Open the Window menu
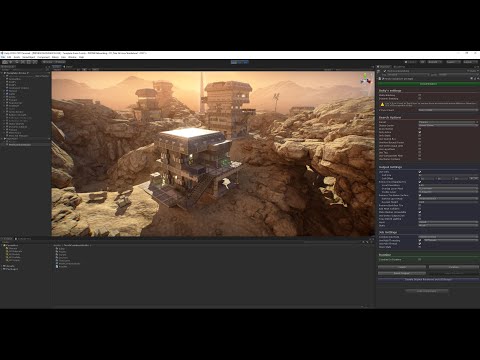 coord(72,57)
